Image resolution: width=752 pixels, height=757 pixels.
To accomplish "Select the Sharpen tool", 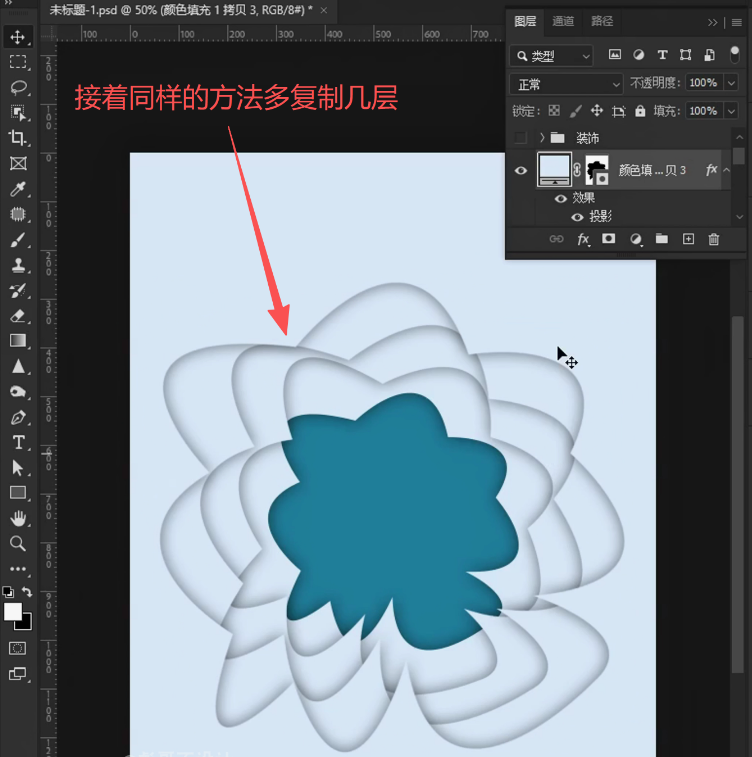I will 18,366.
